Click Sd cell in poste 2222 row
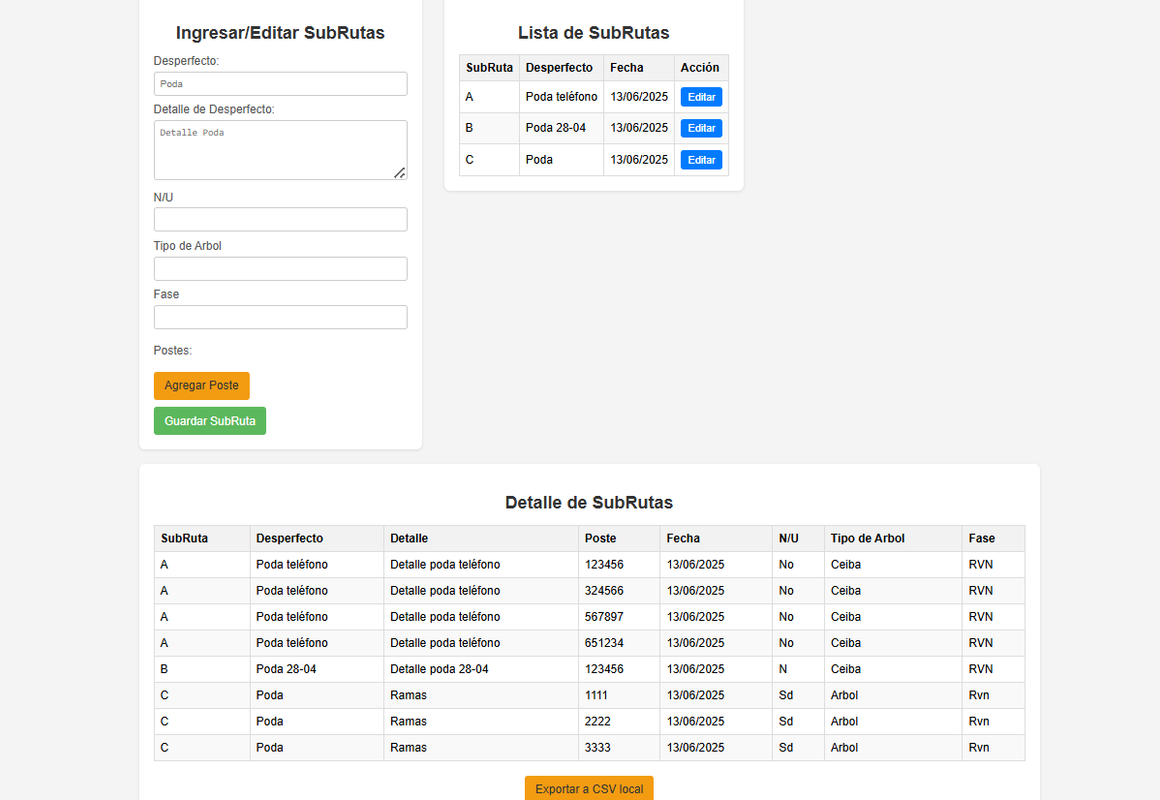This screenshot has width=1160, height=800. [x=798, y=722]
